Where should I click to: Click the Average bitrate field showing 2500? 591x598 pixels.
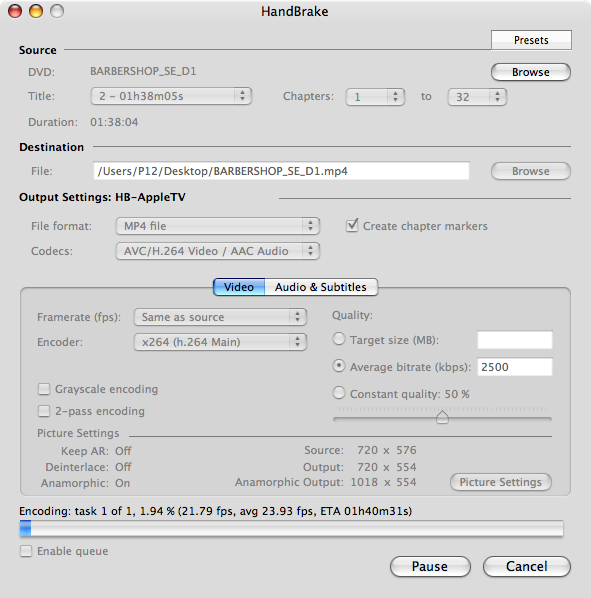pyautogui.click(x=515, y=367)
